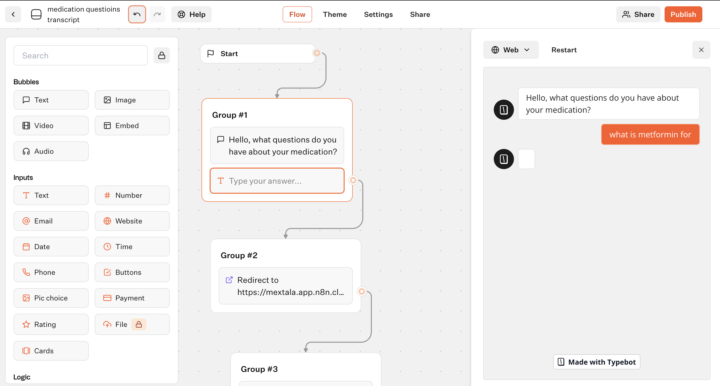This screenshot has width=720, height=386.
Task: Open the Redirect to URL block
Action: [x=286, y=286]
